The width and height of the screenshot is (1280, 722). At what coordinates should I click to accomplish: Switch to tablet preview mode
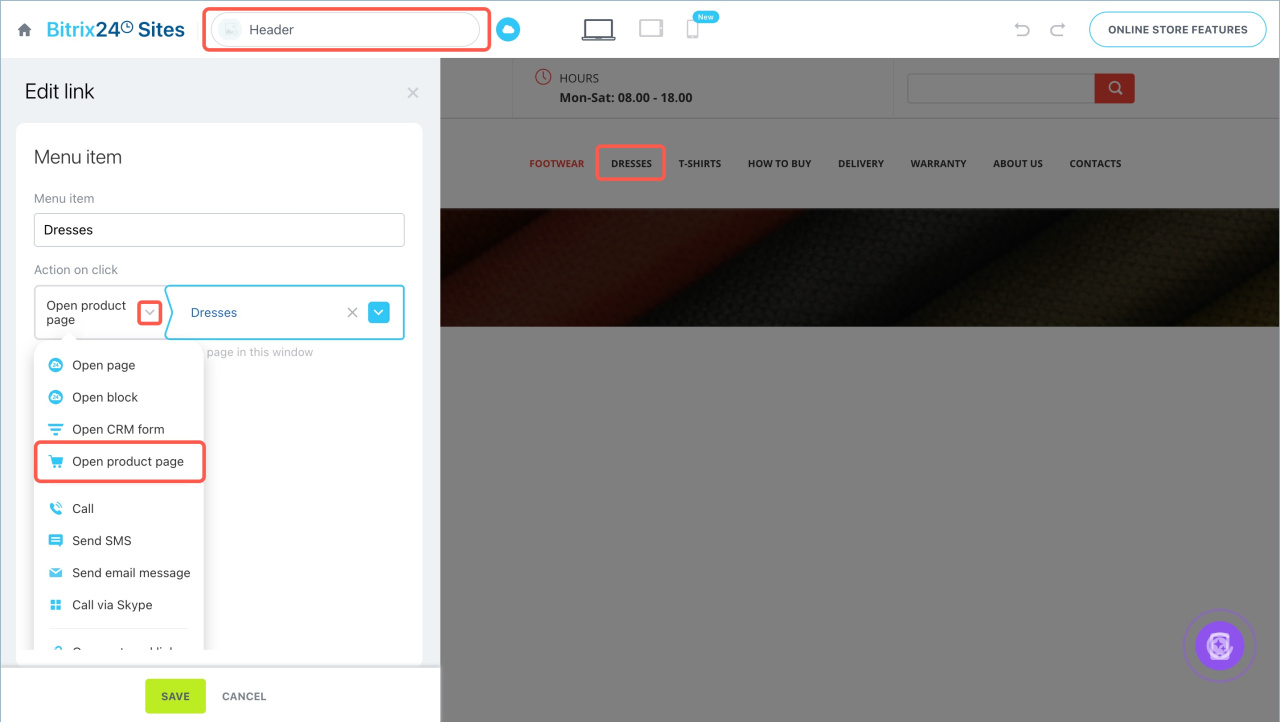coord(651,29)
